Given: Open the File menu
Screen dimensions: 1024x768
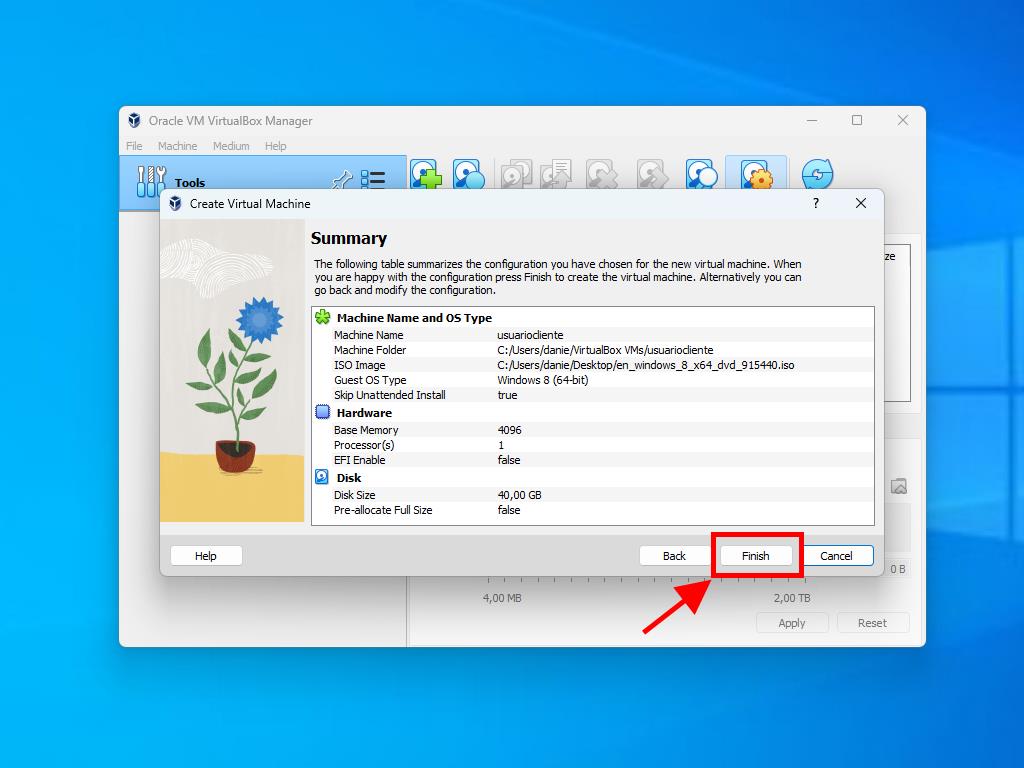Looking at the screenshot, I should [x=134, y=146].
